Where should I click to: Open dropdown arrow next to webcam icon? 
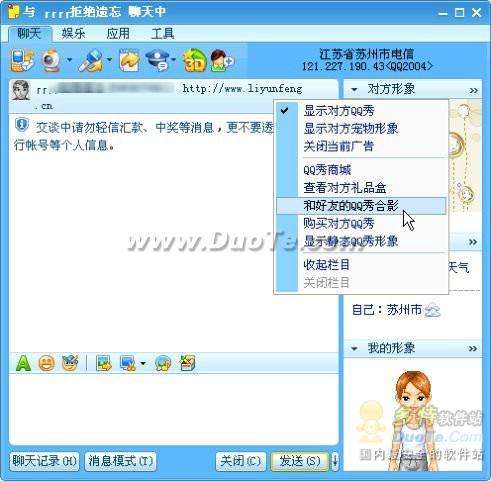pyautogui.click(x=69, y=60)
